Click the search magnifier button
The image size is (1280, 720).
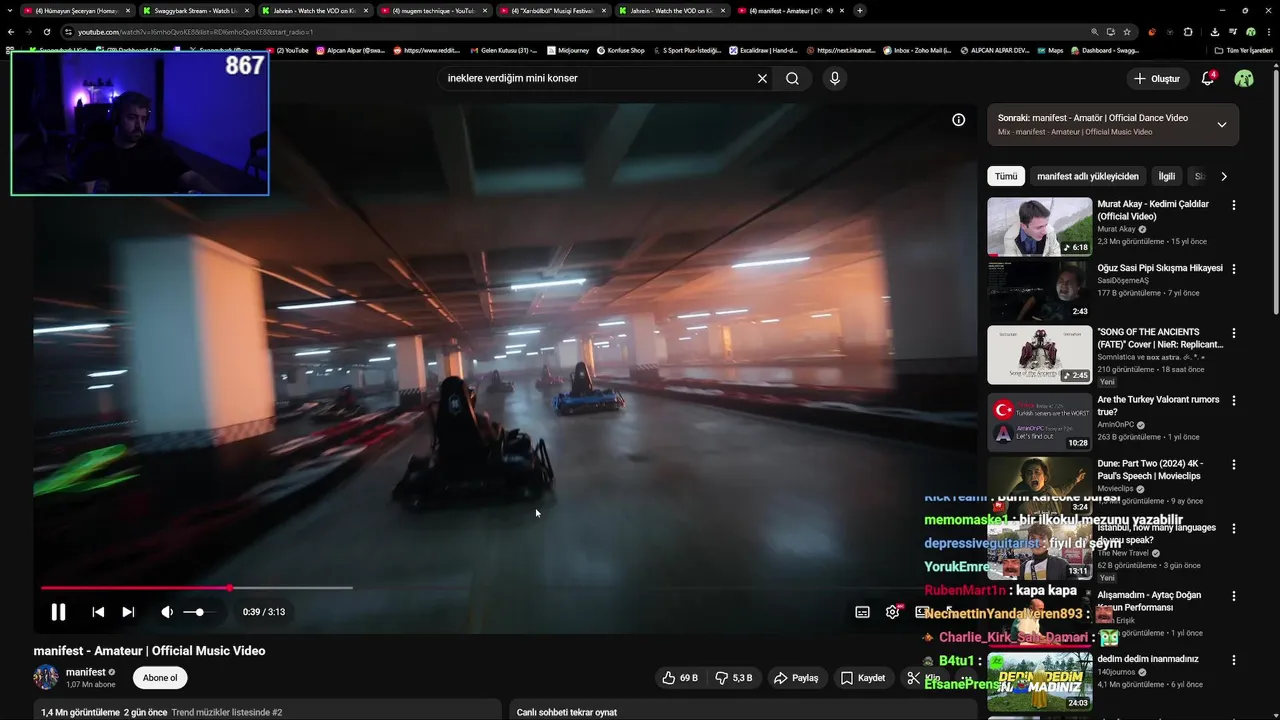792,78
